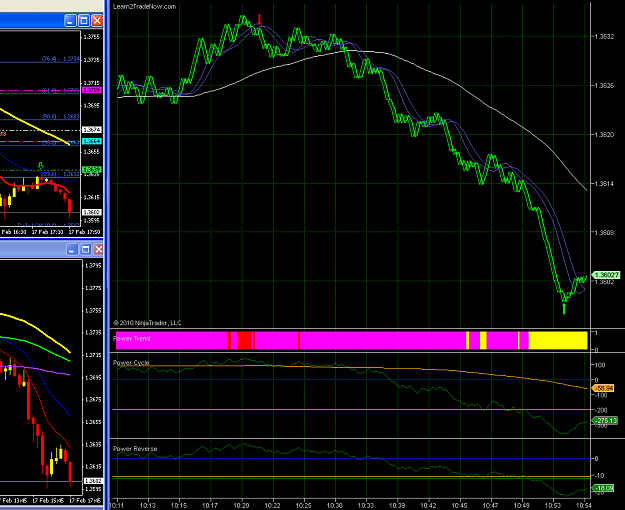Viewport: 625px width, 510px height.
Task: Click the 17 Feb 17:10 time label
Action: point(47,232)
